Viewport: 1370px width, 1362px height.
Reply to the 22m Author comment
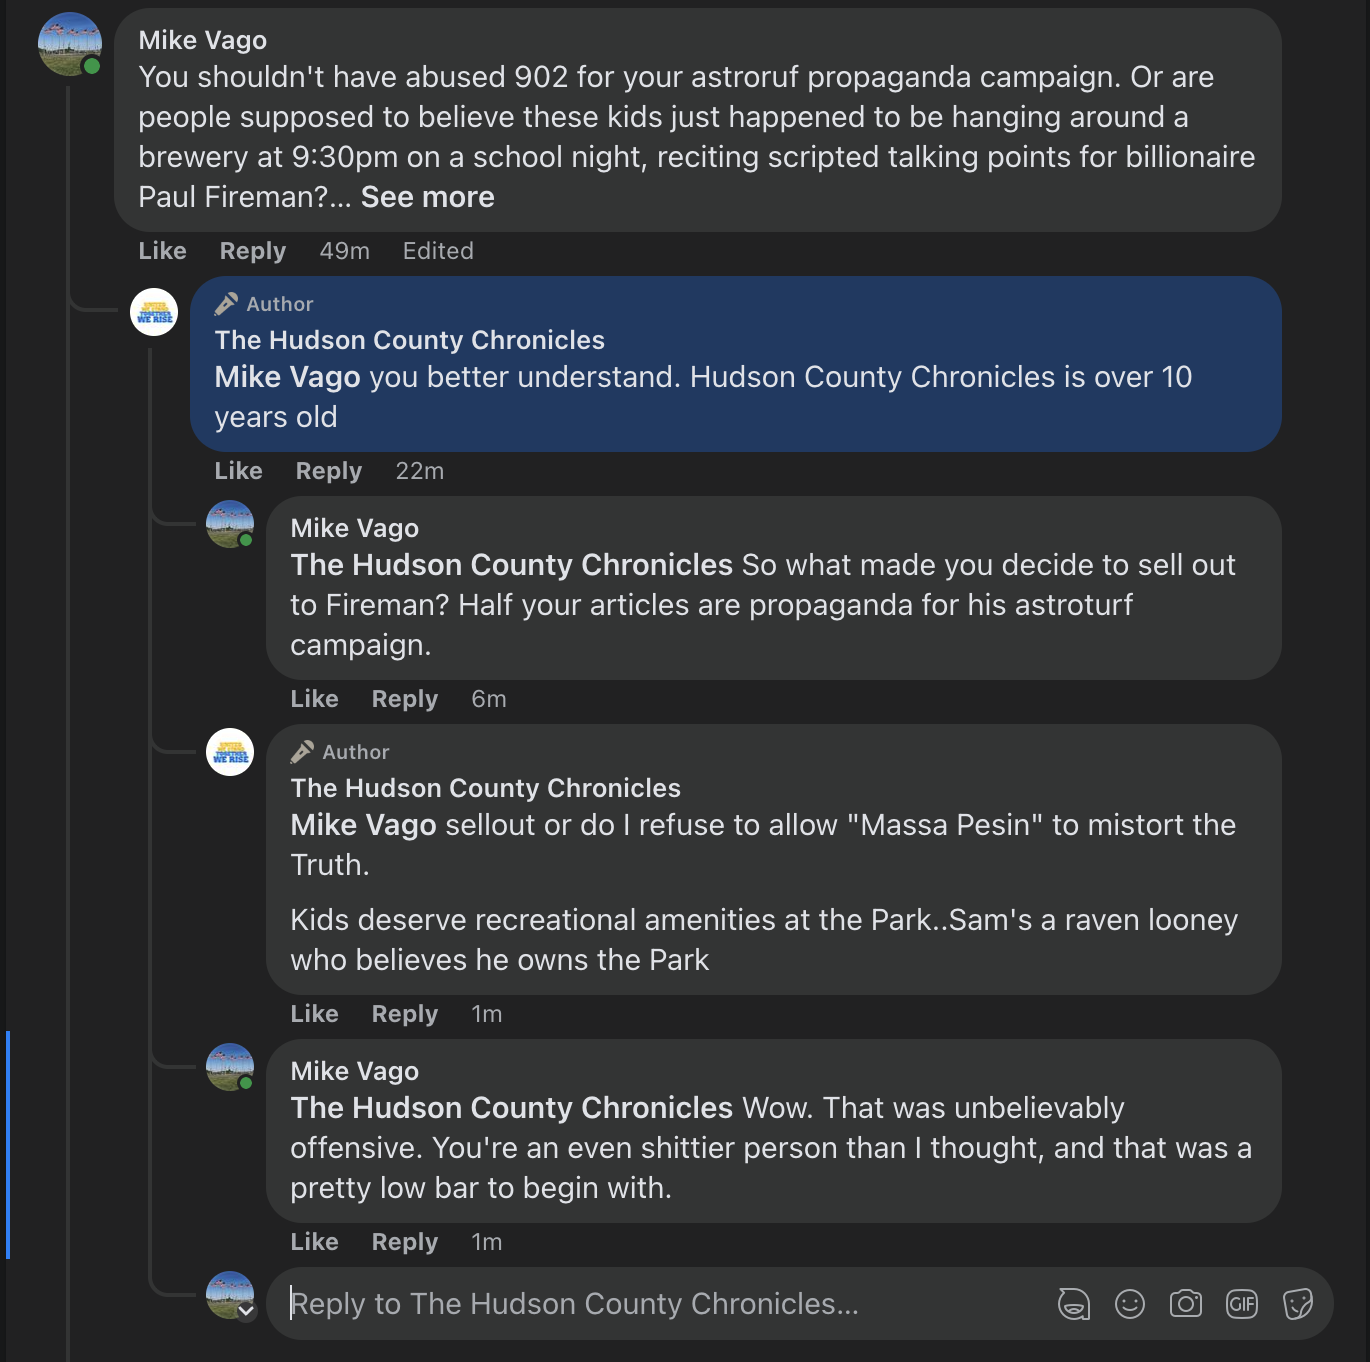[x=328, y=471]
